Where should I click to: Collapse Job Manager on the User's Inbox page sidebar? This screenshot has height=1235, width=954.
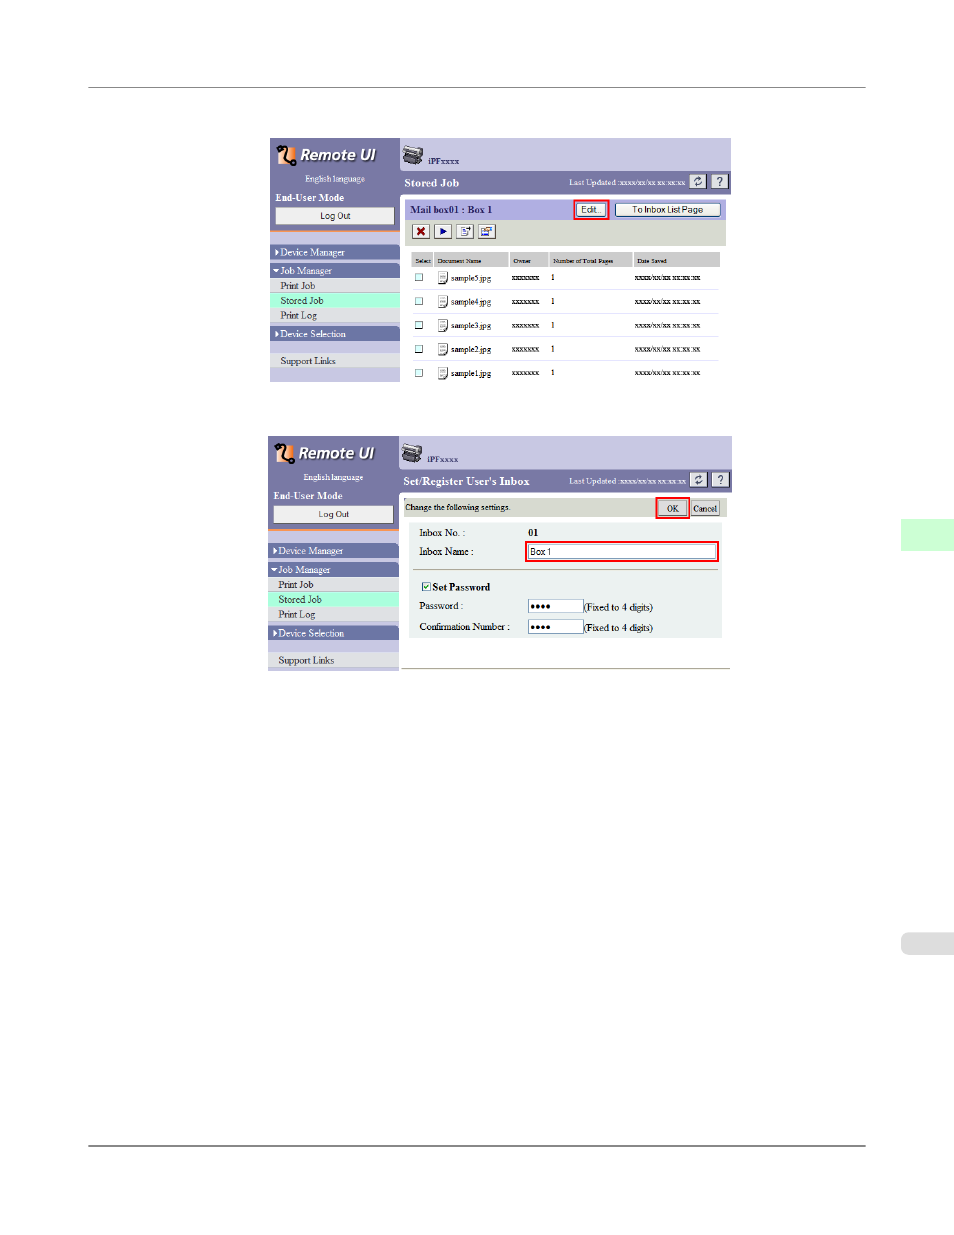333,569
